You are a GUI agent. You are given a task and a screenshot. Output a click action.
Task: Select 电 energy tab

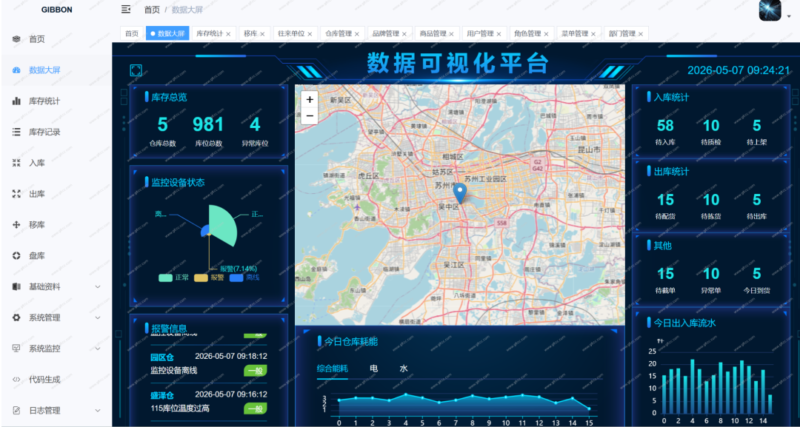click(373, 368)
